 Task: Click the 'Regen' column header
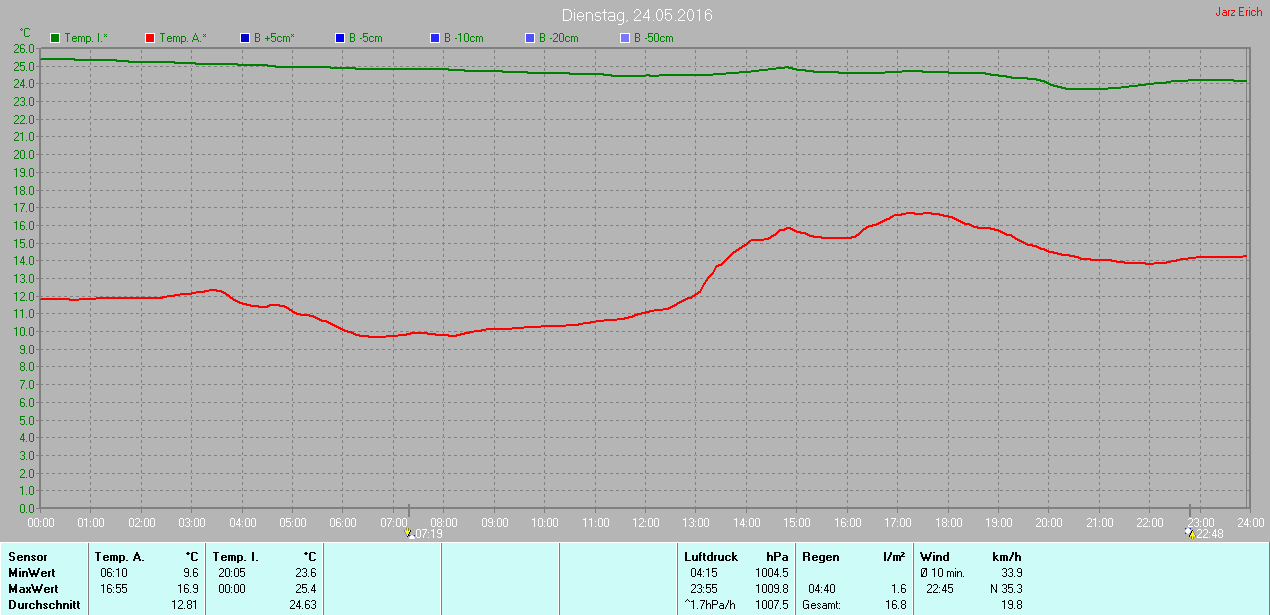(x=820, y=557)
